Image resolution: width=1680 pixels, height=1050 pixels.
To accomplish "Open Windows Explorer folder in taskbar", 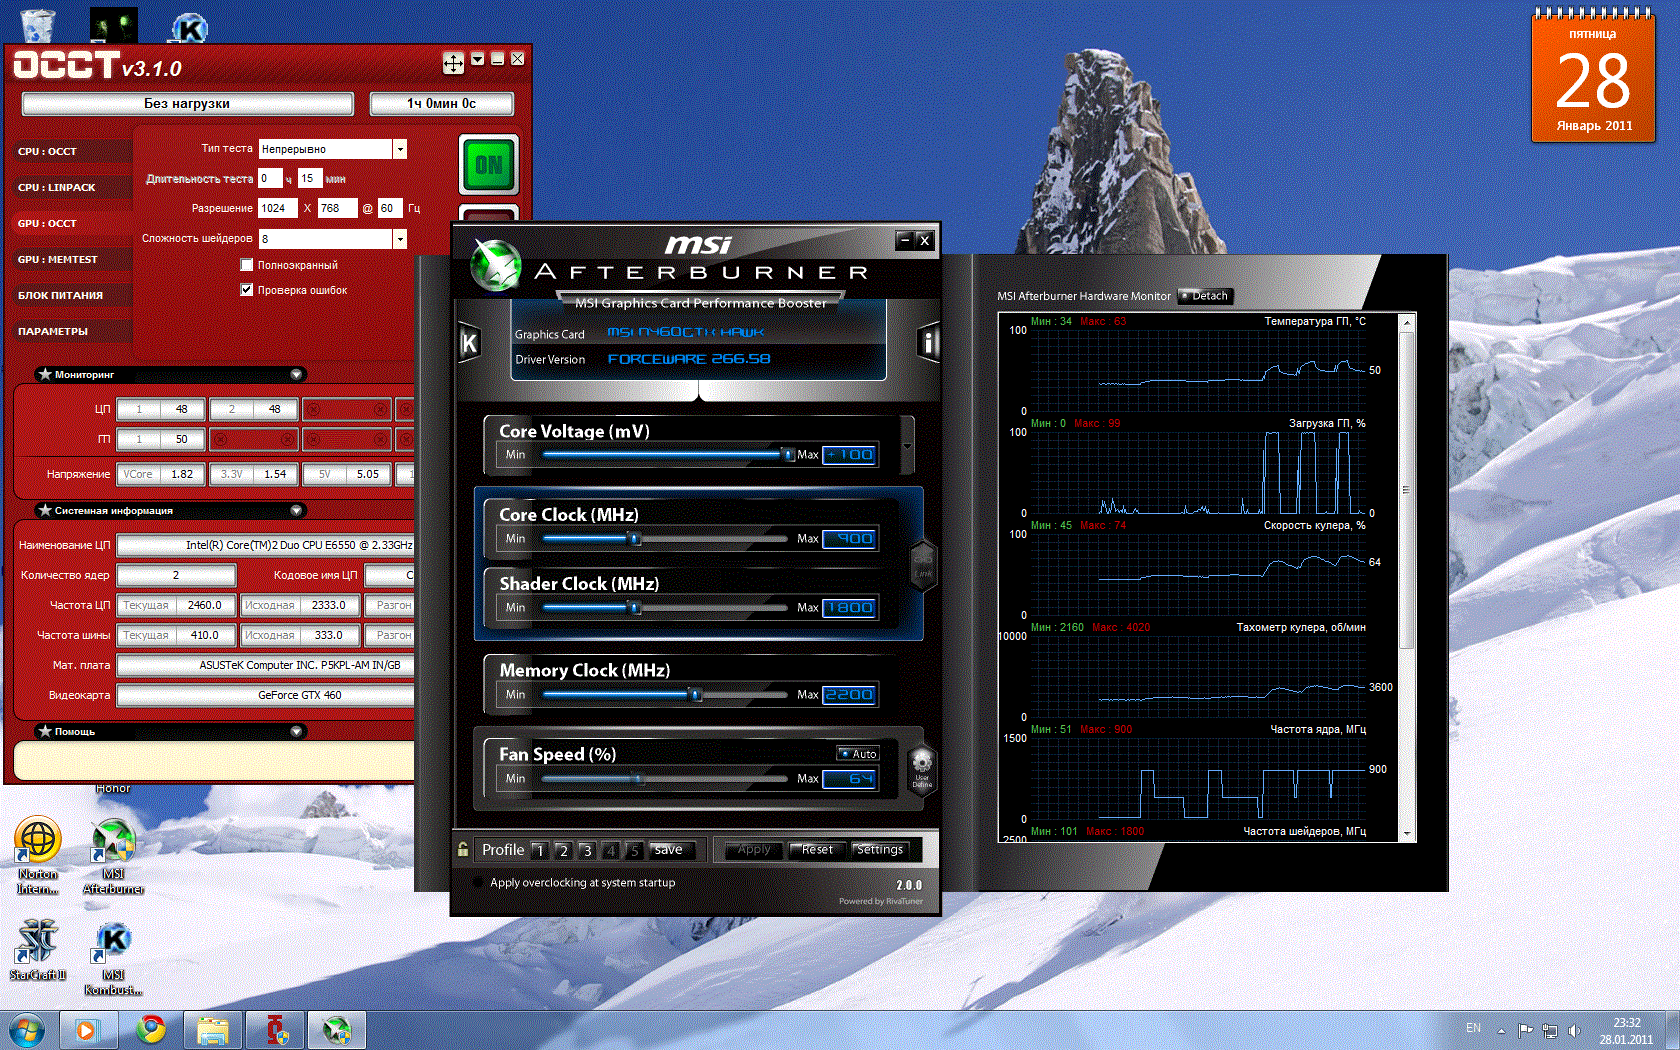I will tap(213, 1029).
